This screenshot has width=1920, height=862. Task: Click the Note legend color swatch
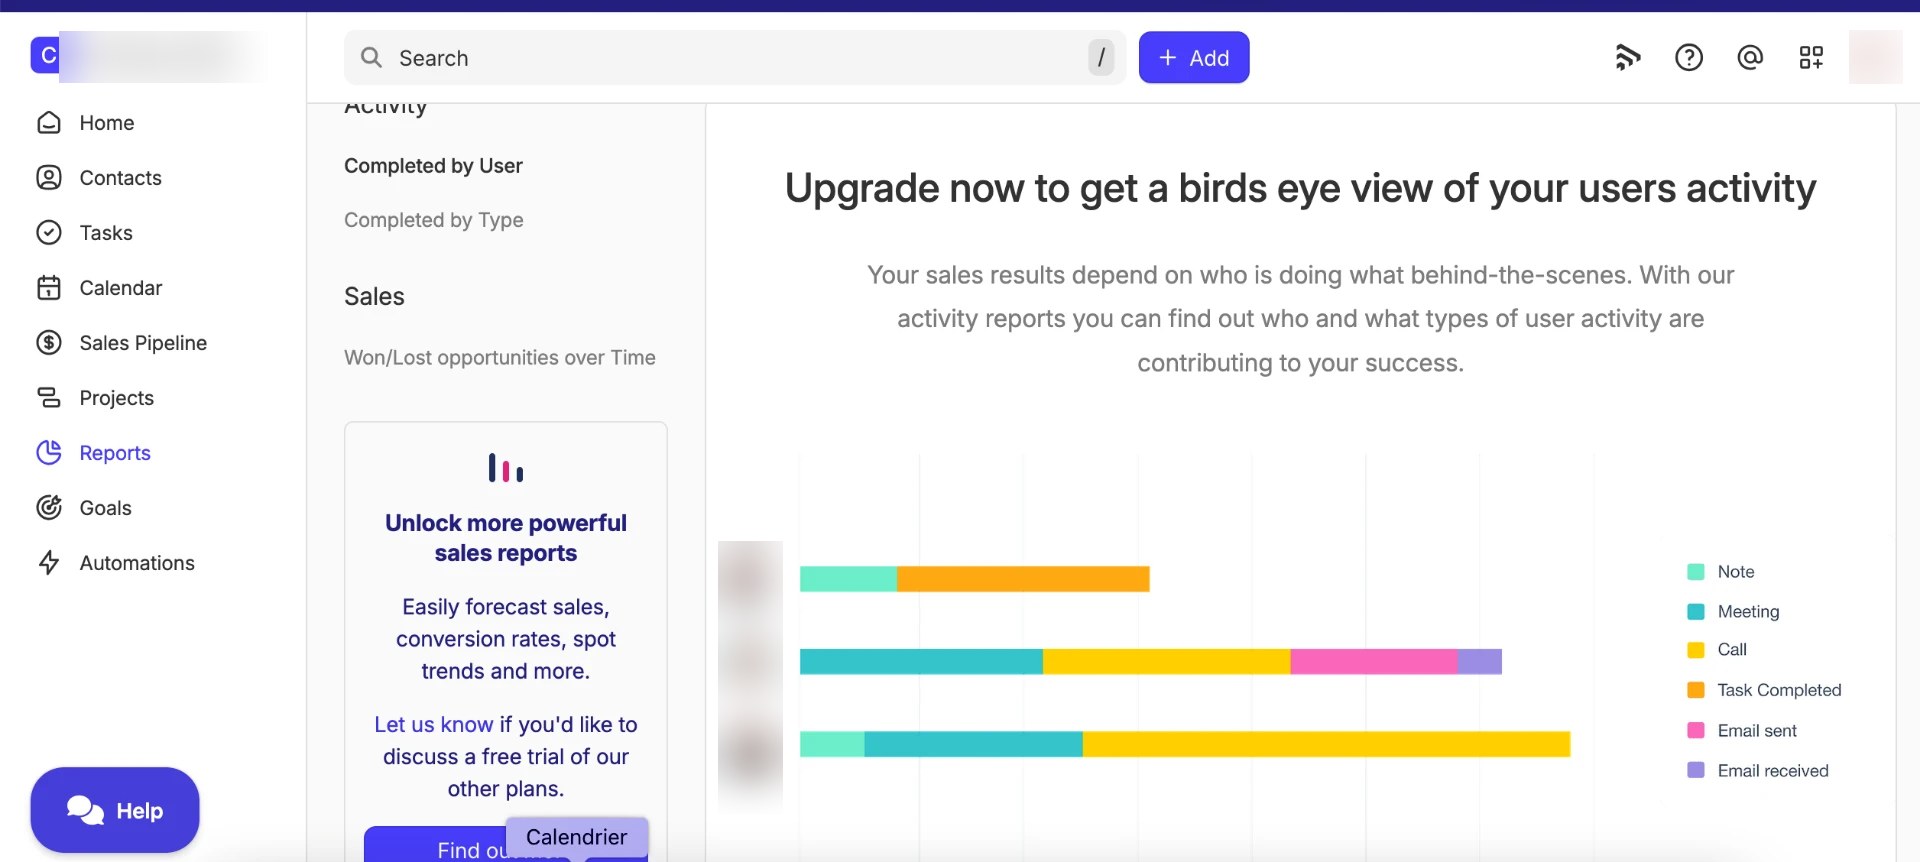tap(1696, 572)
